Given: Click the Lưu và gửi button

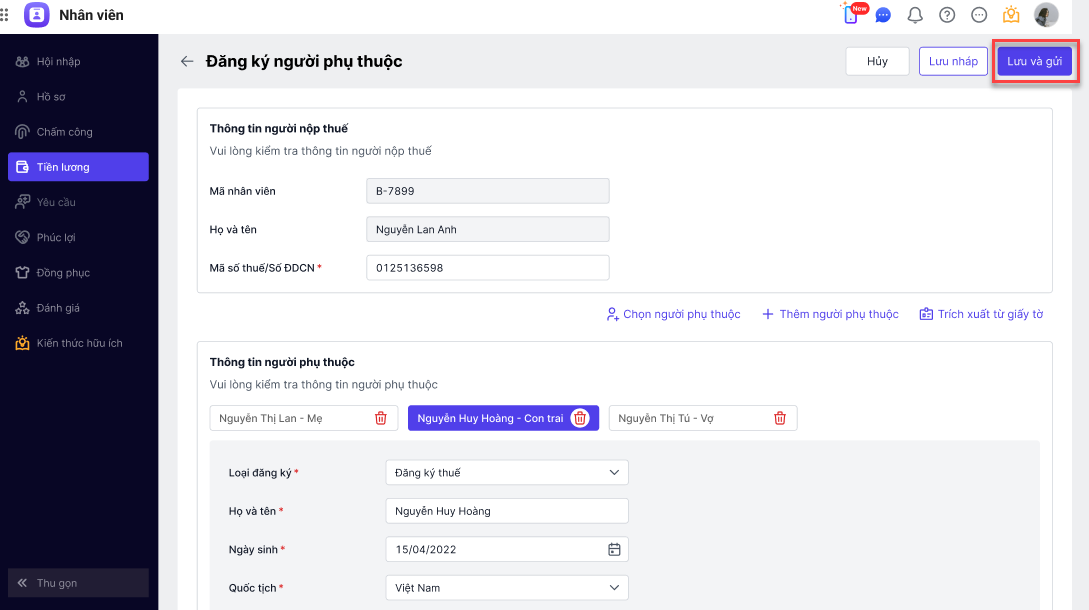Looking at the screenshot, I should click(x=1034, y=61).
